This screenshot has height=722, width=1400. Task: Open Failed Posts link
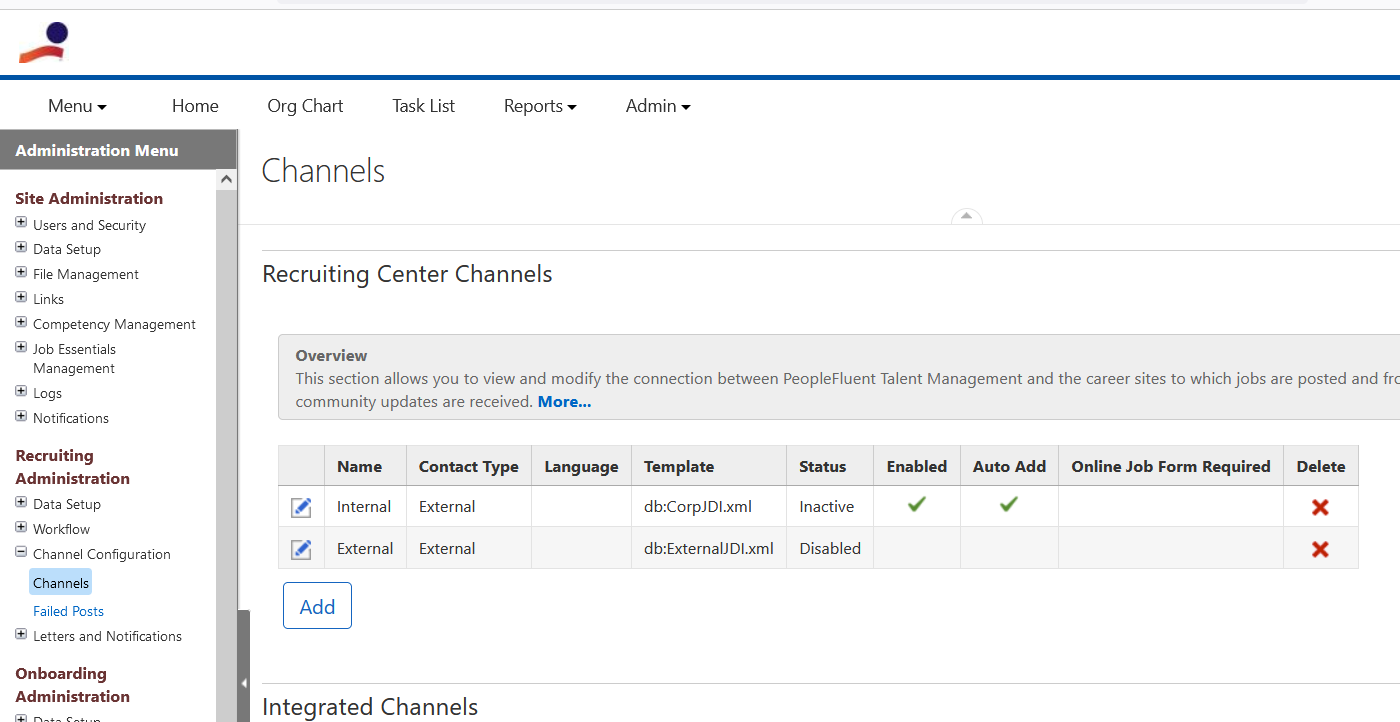click(68, 611)
